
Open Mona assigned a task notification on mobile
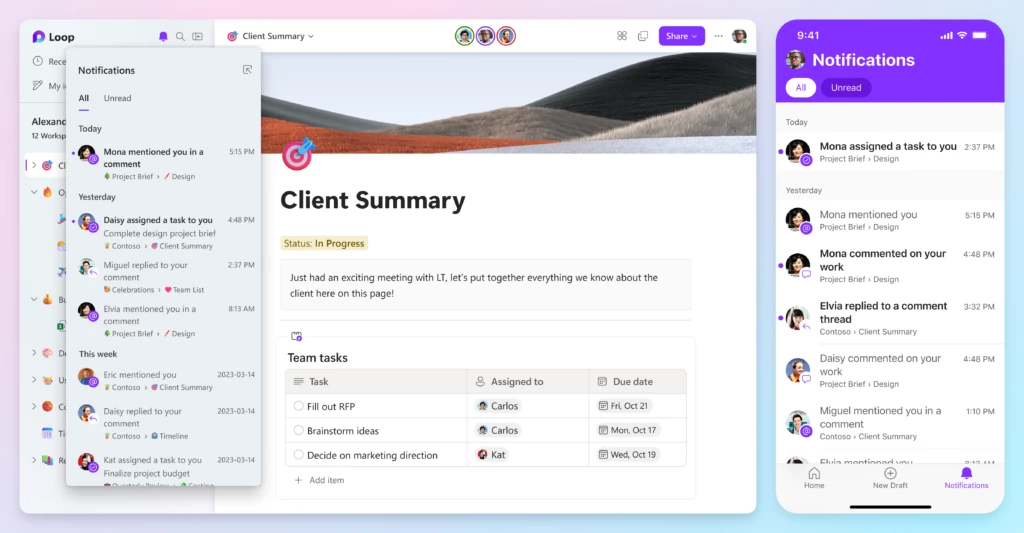(x=890, y=152)
